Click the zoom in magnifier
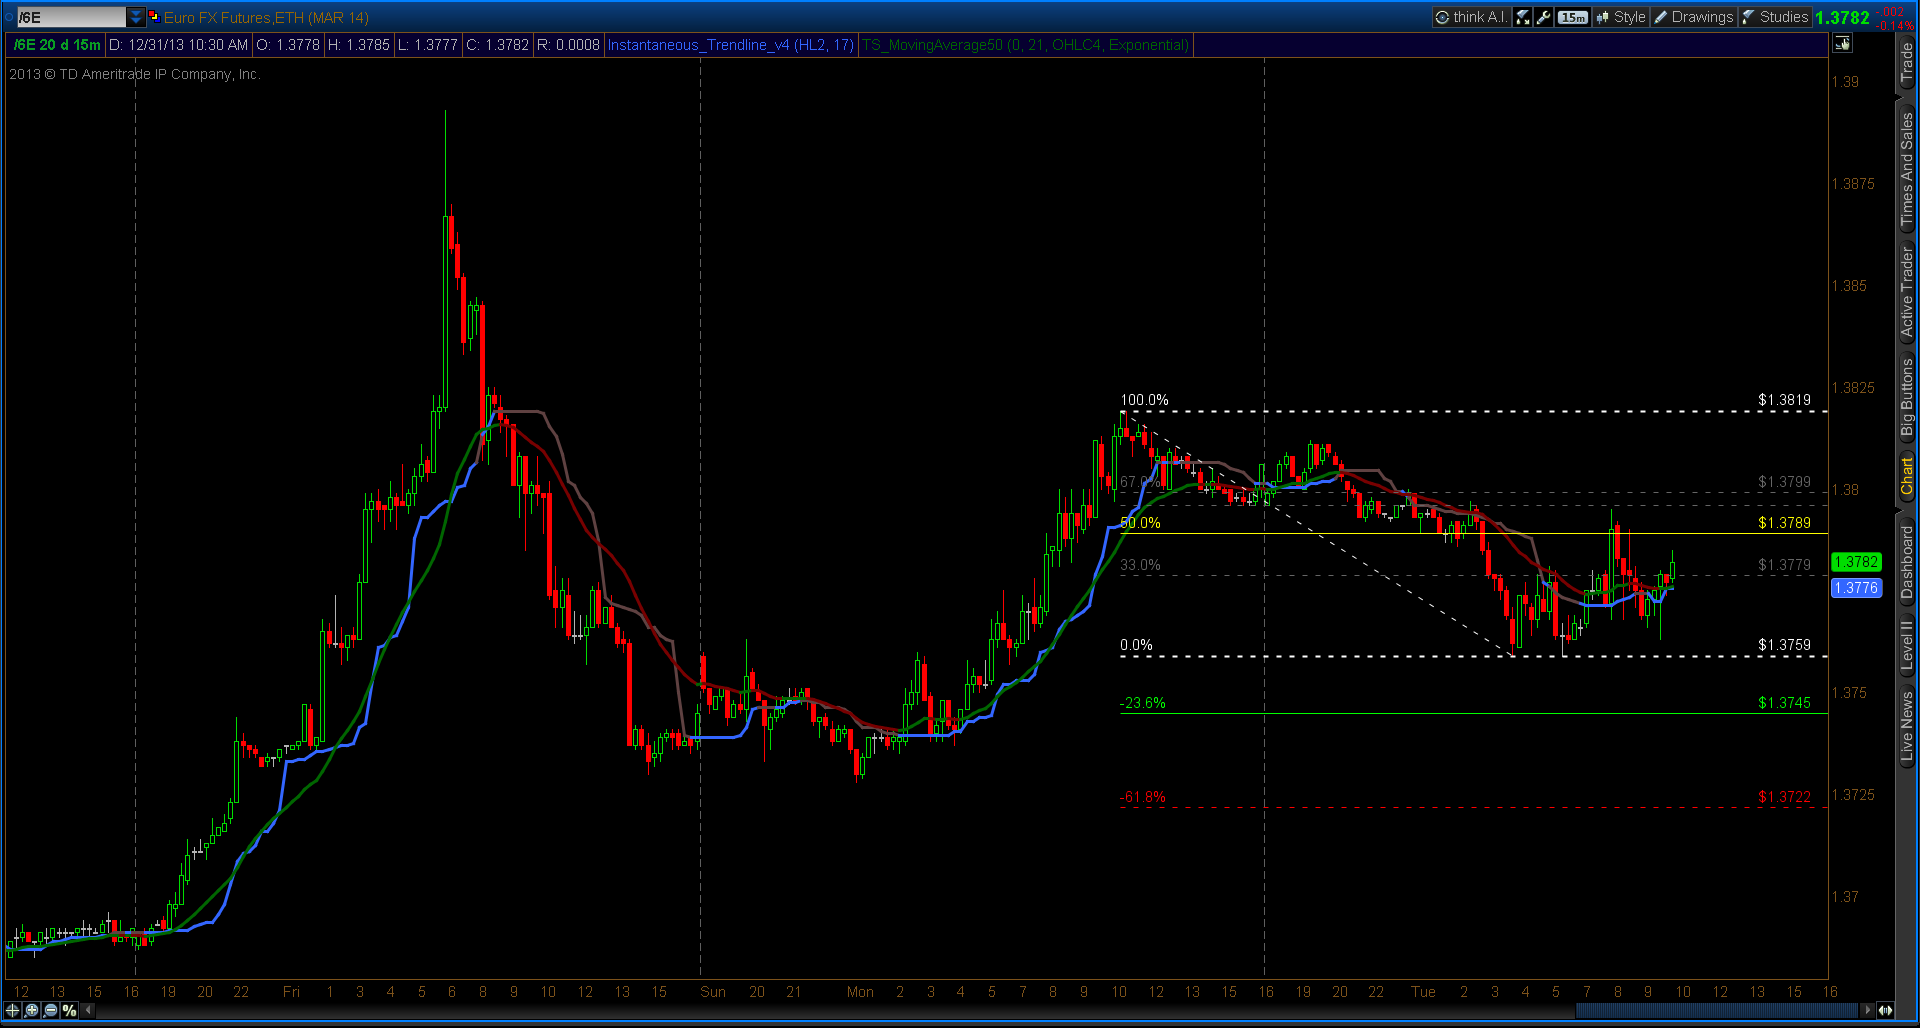Screen dimensions: 1920x1028 [32, 1010]
